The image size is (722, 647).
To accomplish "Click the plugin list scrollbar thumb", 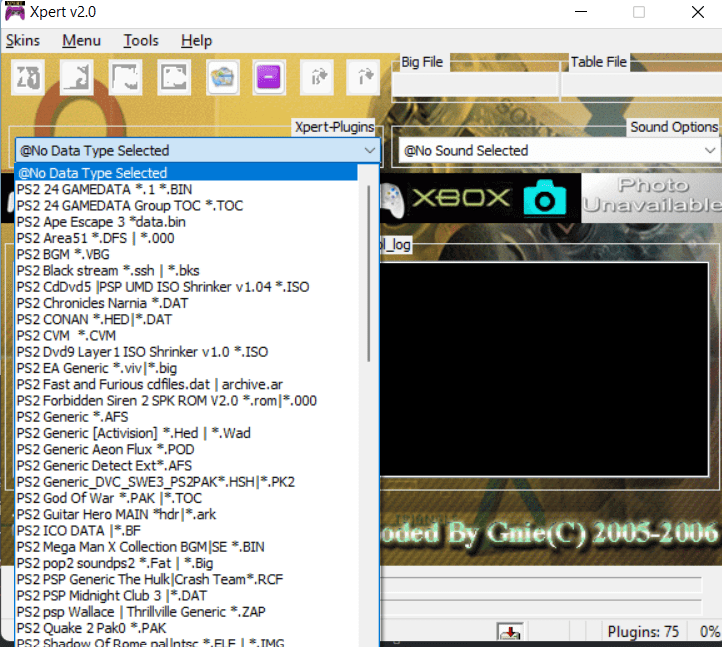I will 368,274.
